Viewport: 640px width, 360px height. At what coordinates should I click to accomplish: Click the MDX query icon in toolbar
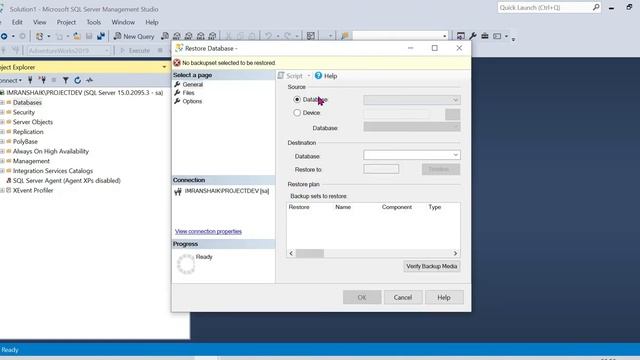177,36
